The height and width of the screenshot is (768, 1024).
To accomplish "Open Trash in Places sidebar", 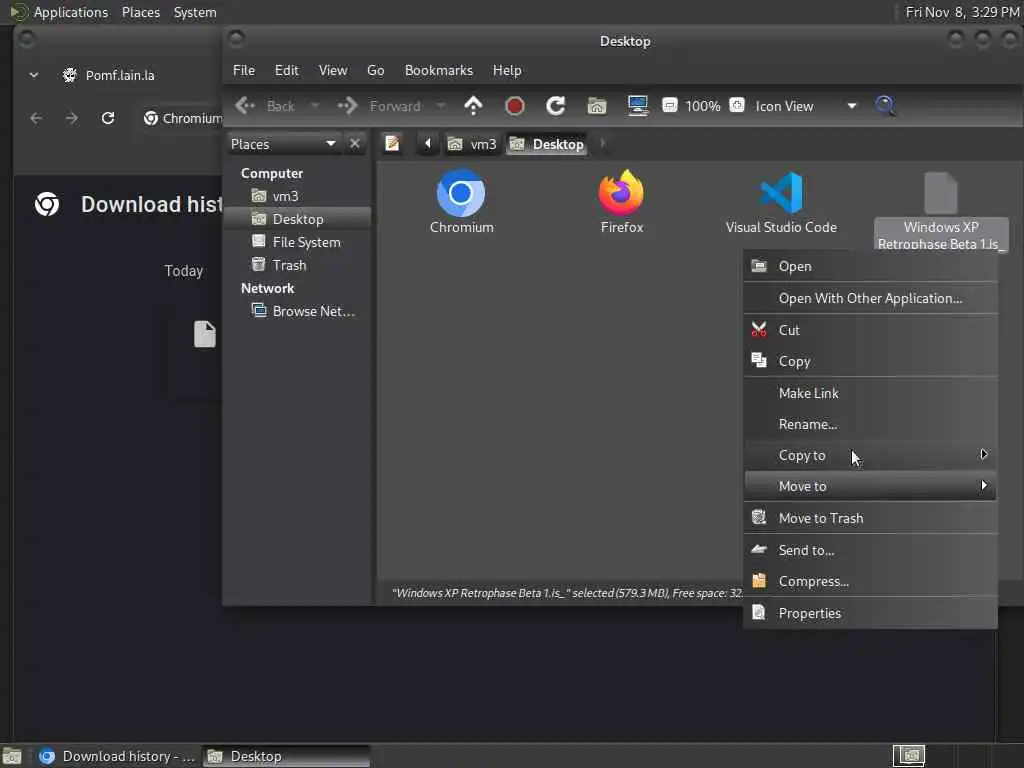I will point(297,264).
